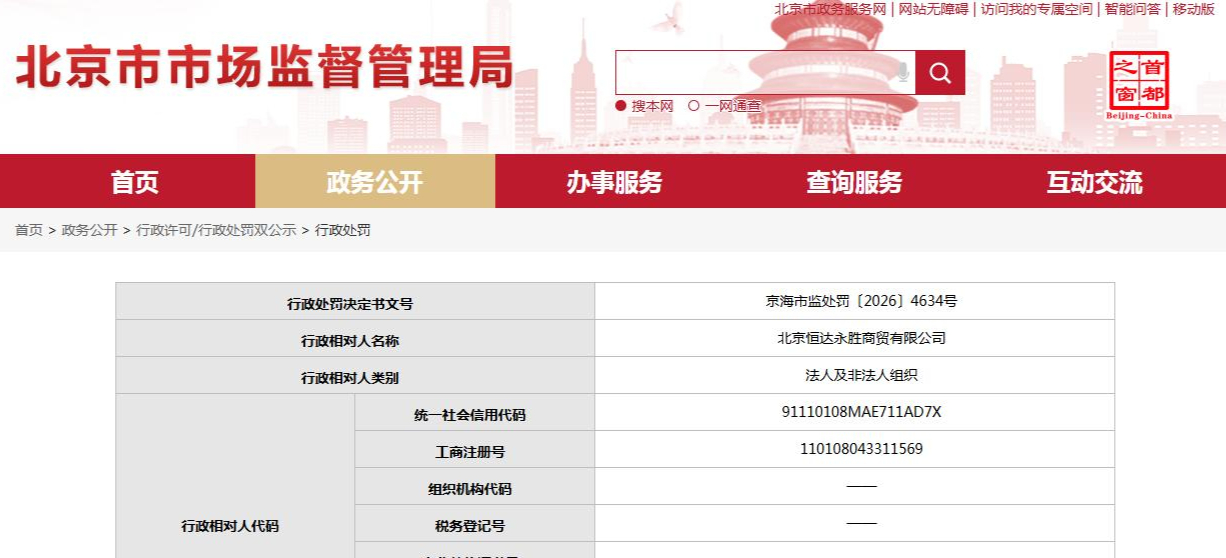
Task: Click the magnifier search button
Action: click(940, 72)
